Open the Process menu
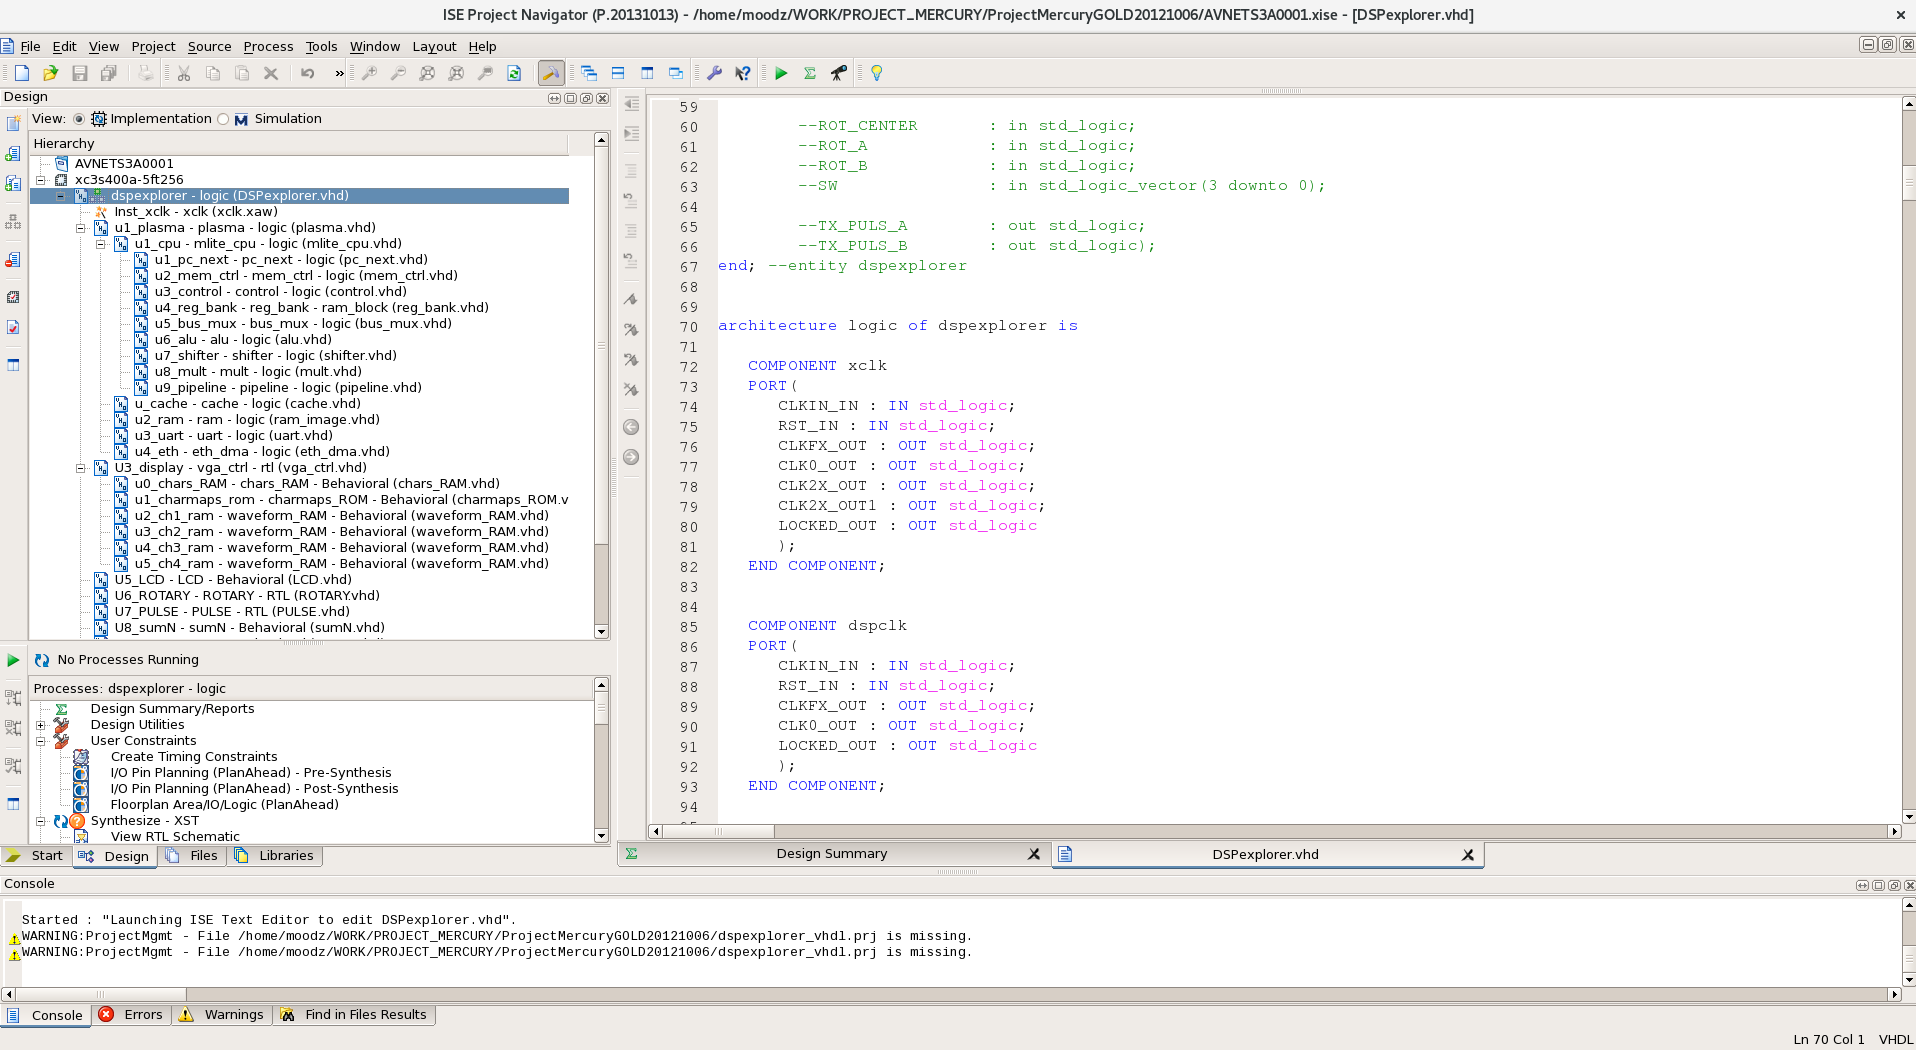 pyautogui.click(x=268, y=46)
